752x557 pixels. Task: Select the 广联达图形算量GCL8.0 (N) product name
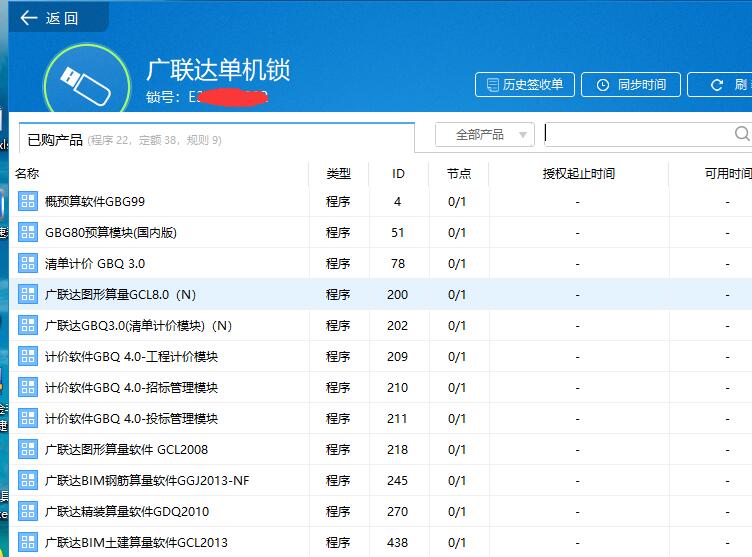tap(120, 295)
